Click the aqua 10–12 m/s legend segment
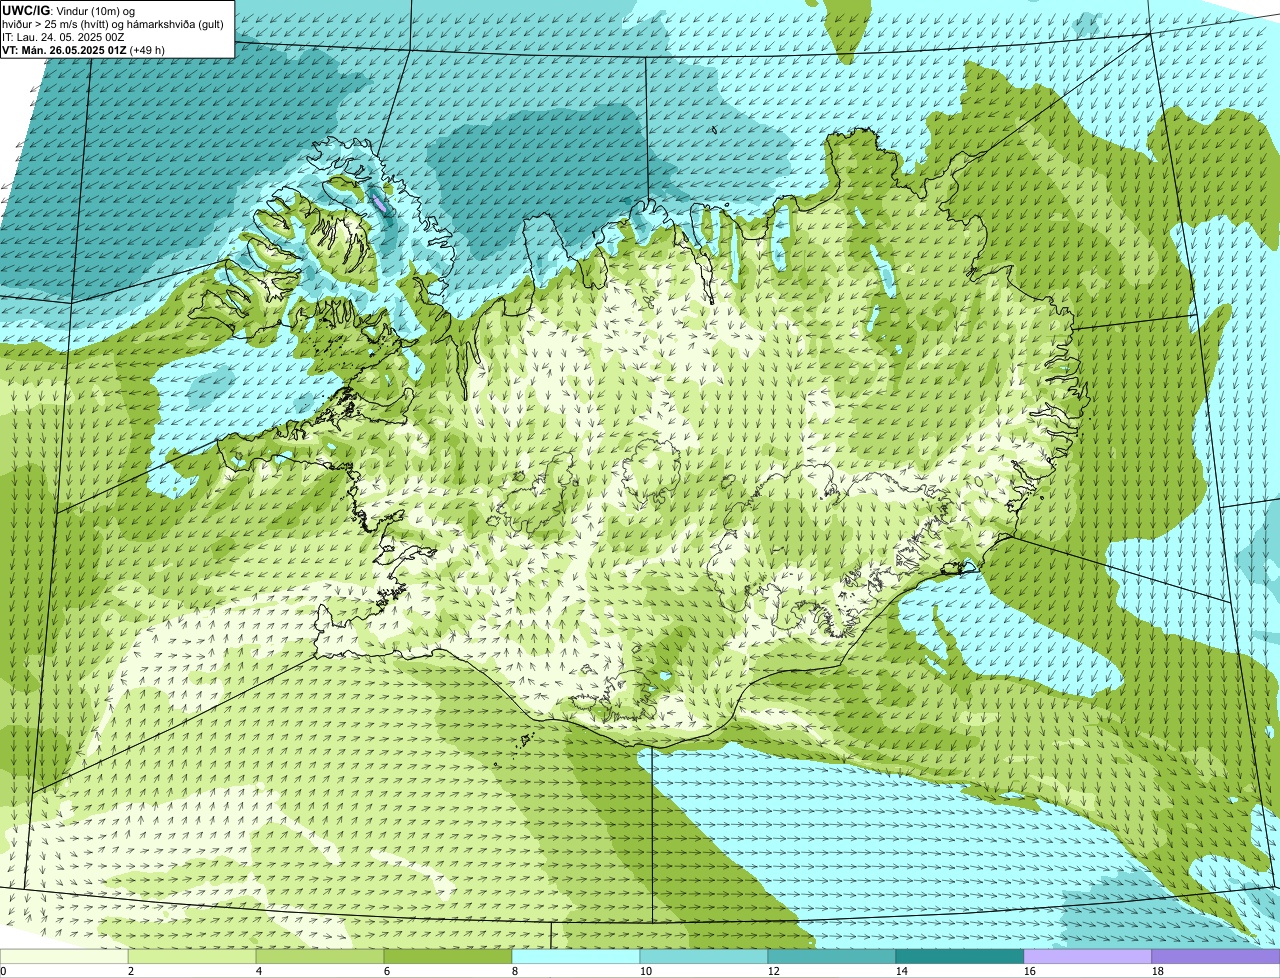The image size is (1280, 978). [704, 957]
